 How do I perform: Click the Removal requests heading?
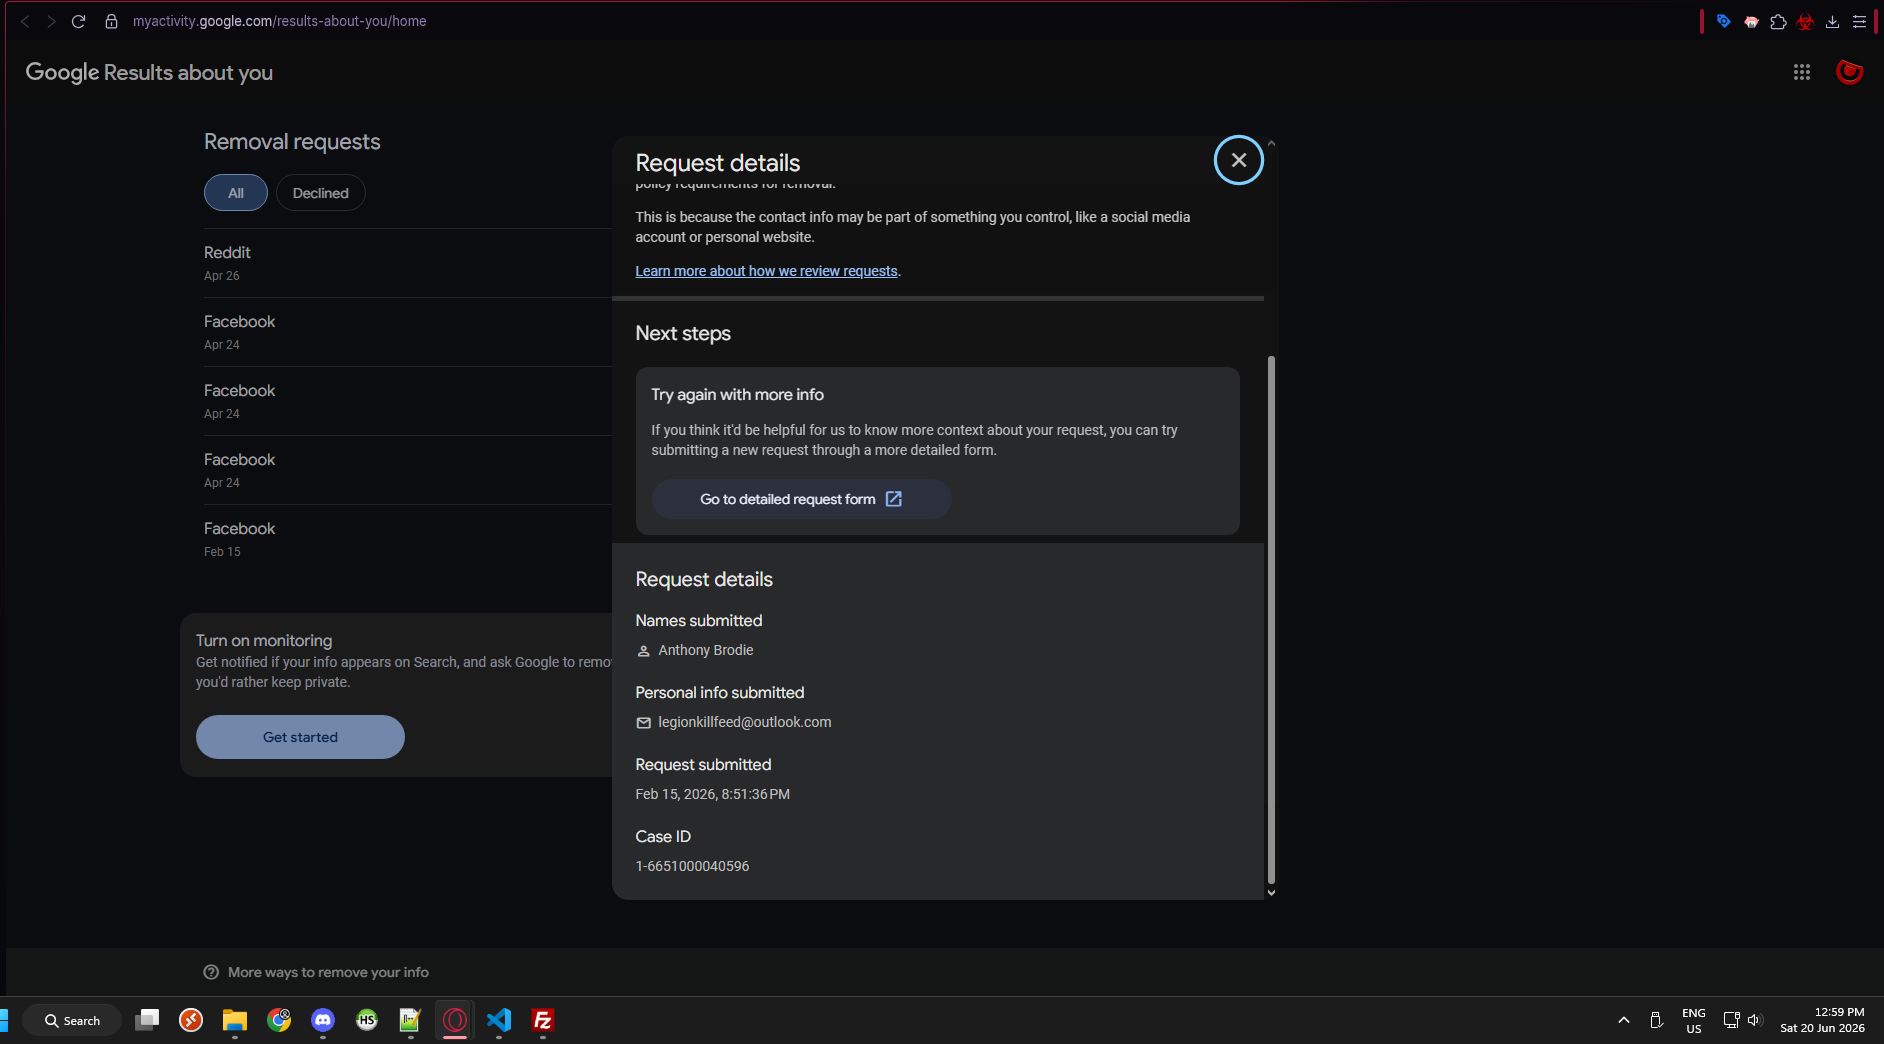point(292,142)
